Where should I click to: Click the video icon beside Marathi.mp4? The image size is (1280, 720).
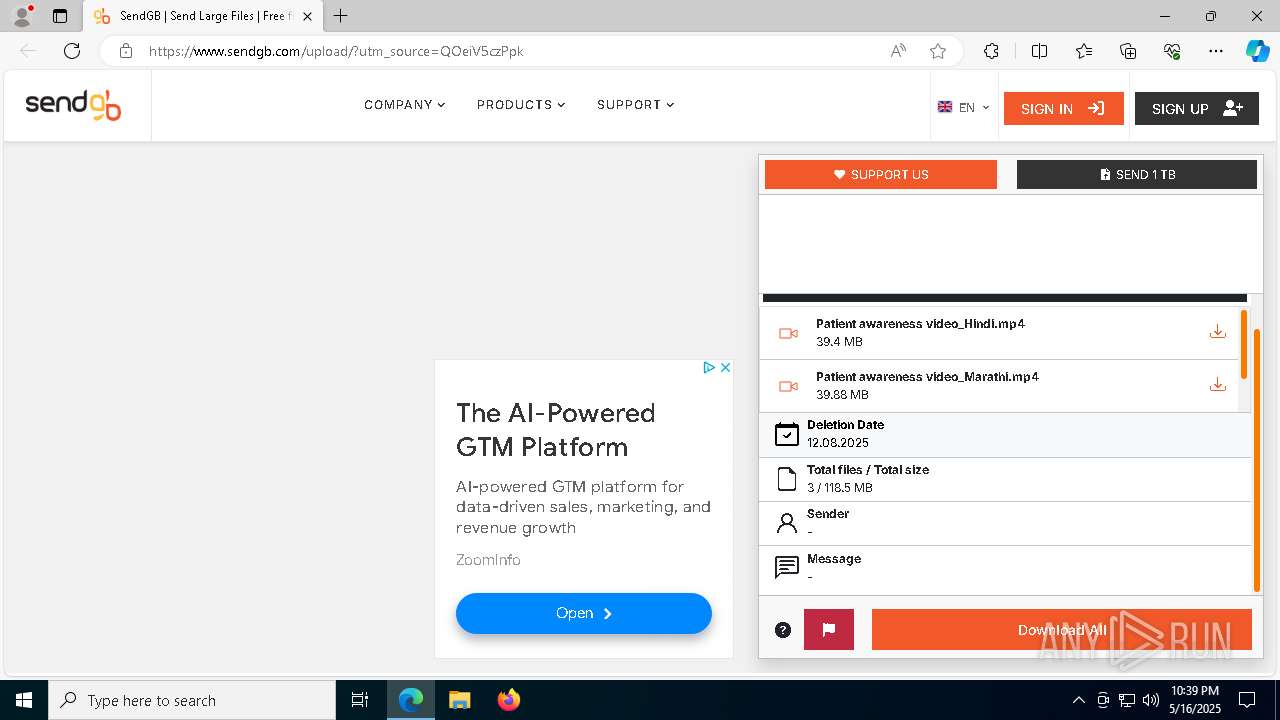[788, 386]
